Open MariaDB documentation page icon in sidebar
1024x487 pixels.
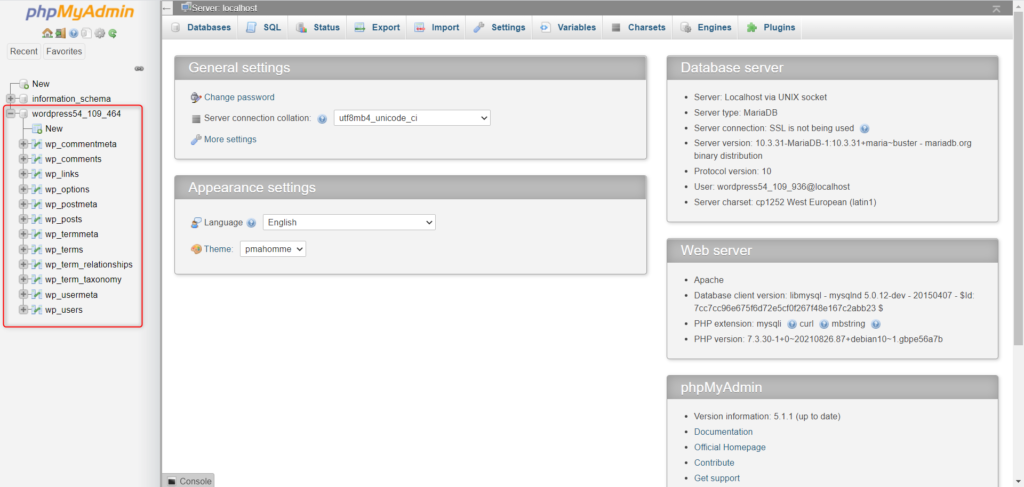(x=86, y=33)
